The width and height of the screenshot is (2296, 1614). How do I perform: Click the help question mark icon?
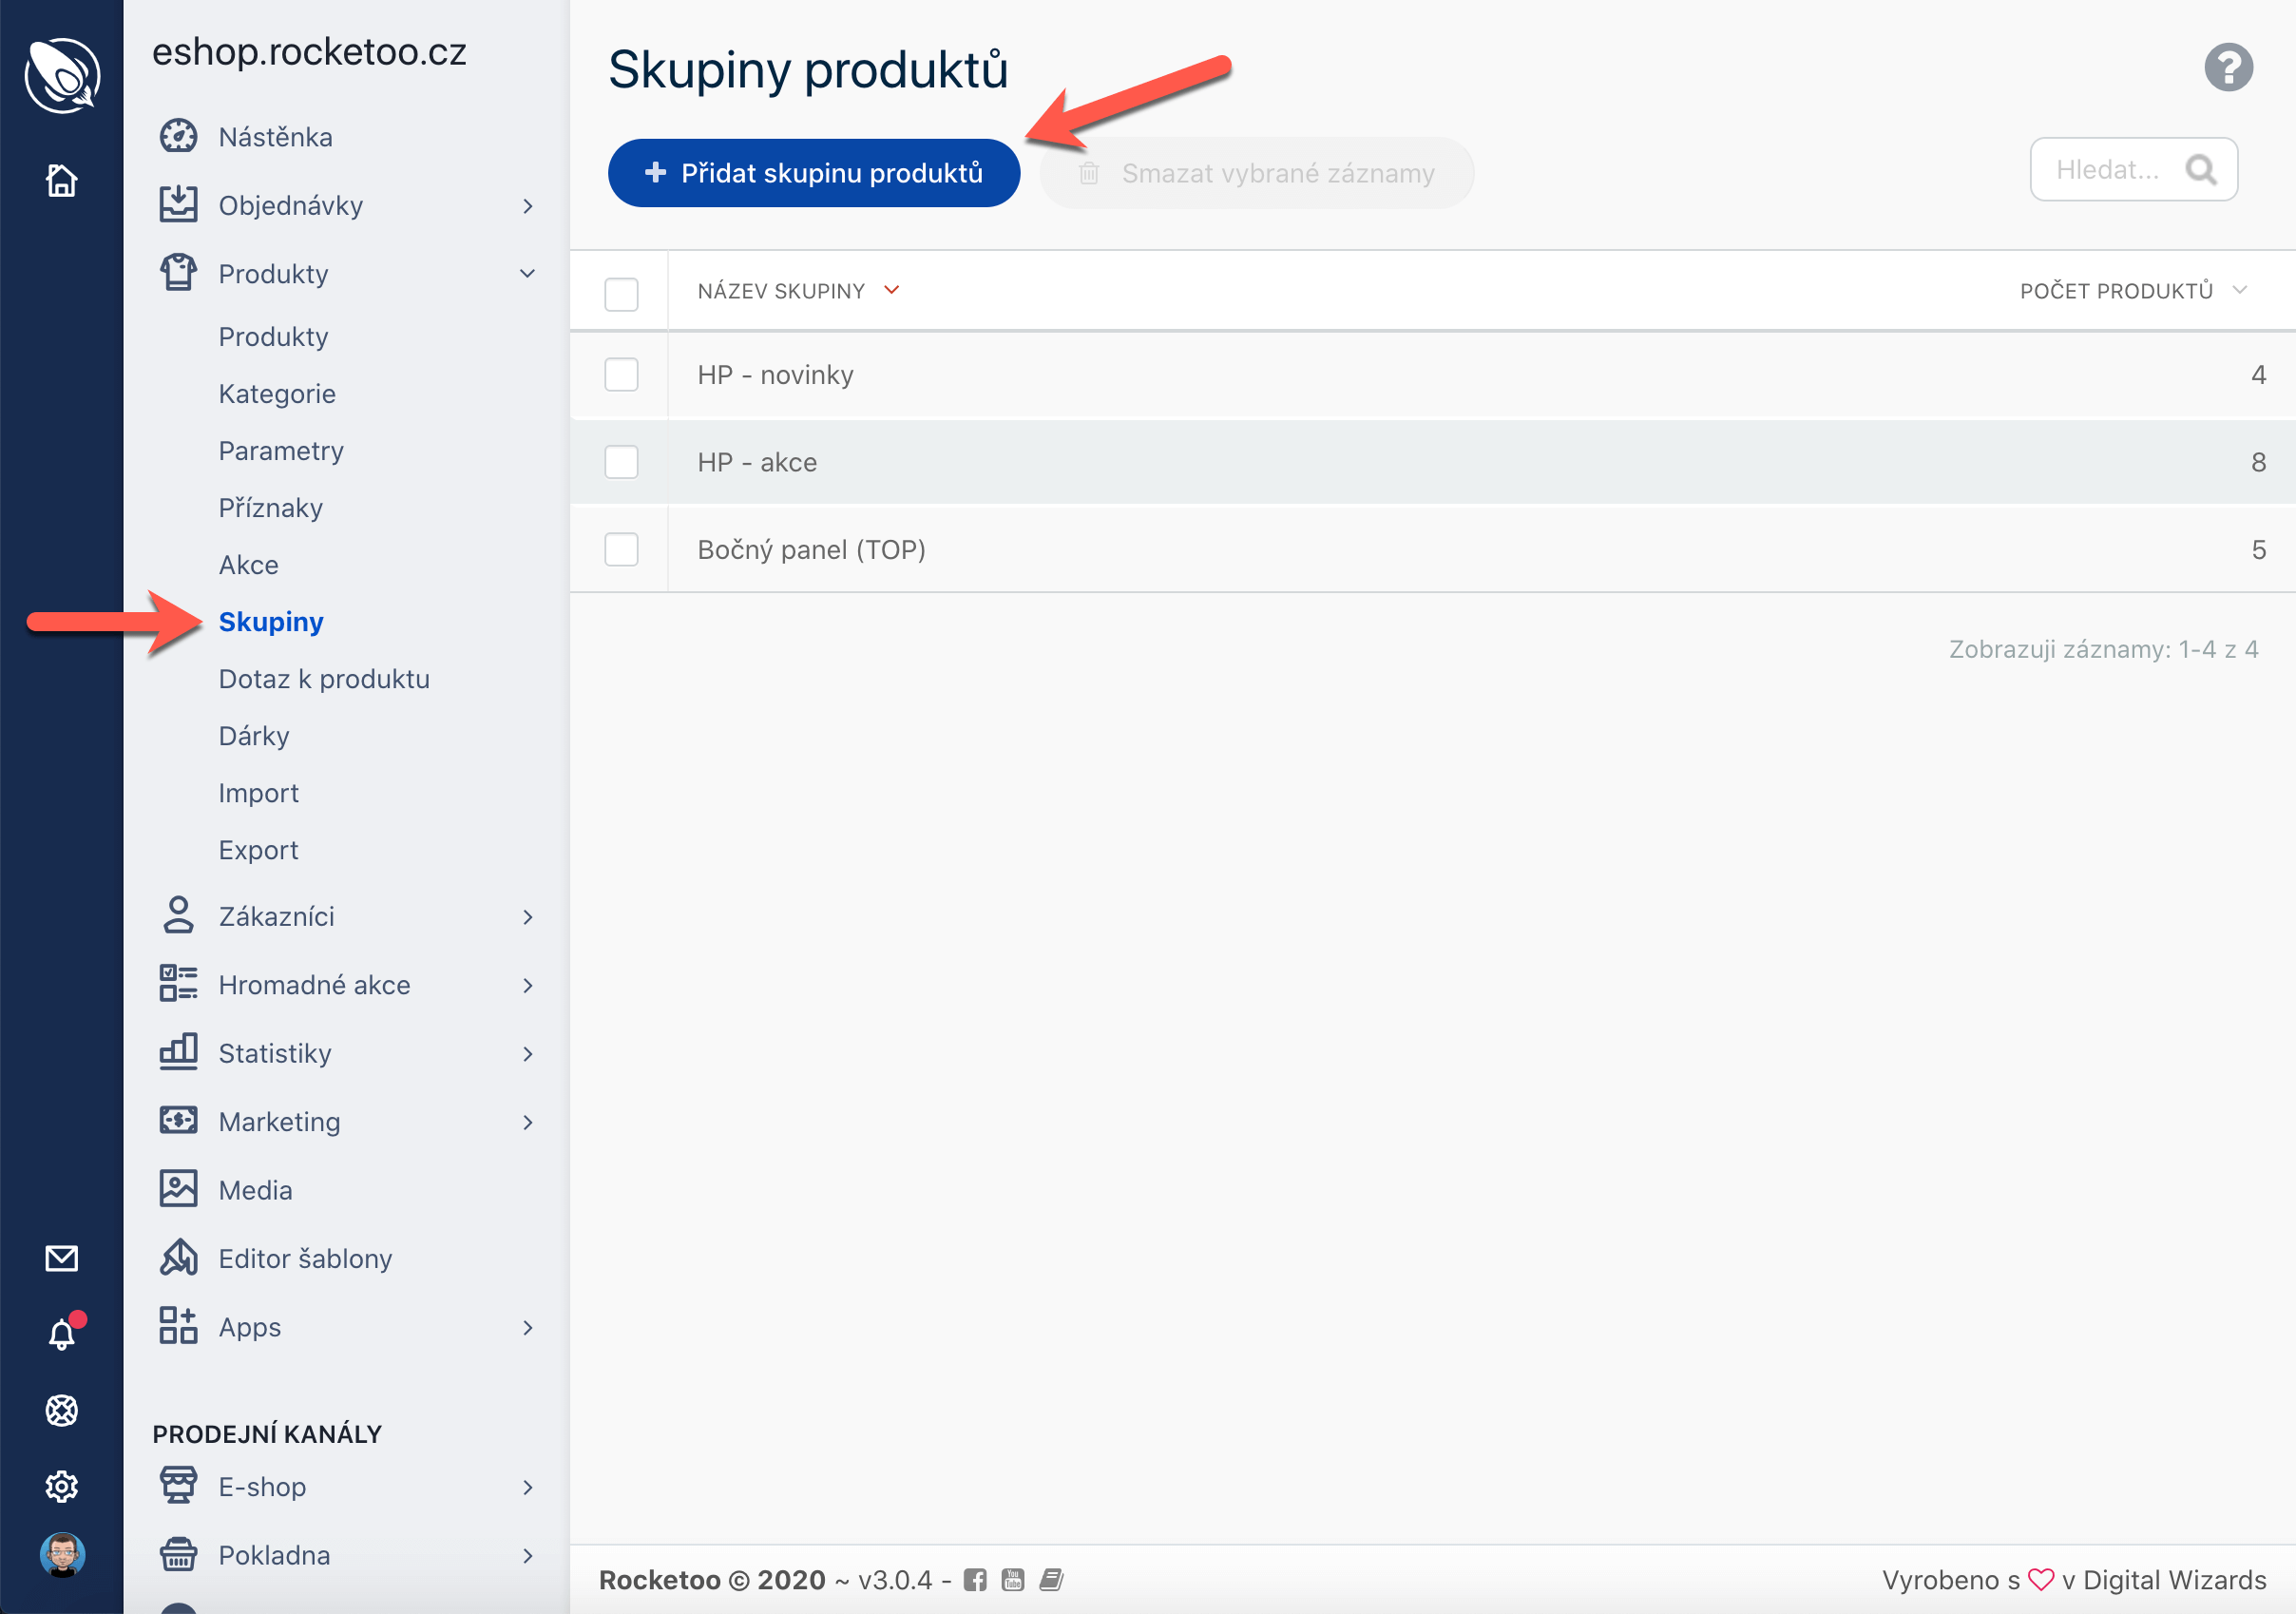point(2227,68)
